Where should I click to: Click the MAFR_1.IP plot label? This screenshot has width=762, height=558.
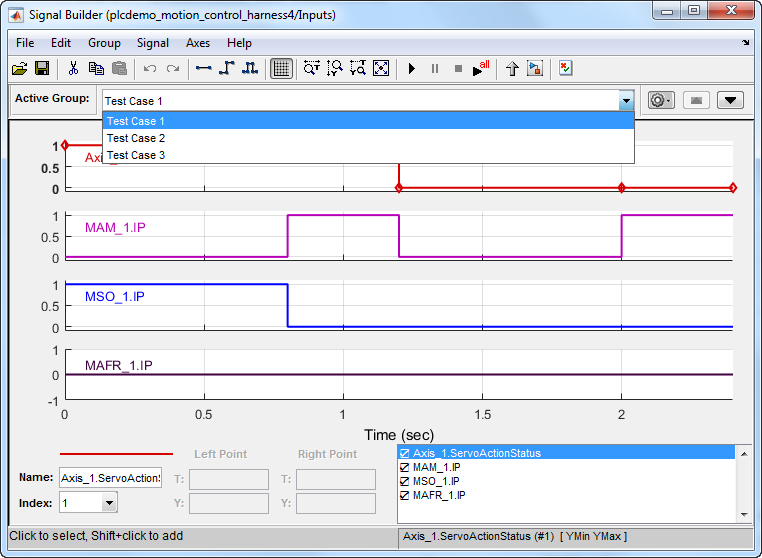[119, 366]
